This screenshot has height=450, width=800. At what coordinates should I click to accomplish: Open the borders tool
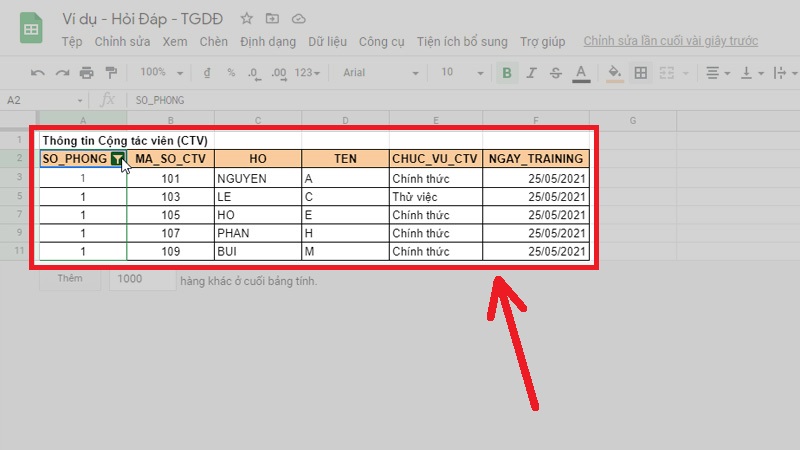point(641,72)
